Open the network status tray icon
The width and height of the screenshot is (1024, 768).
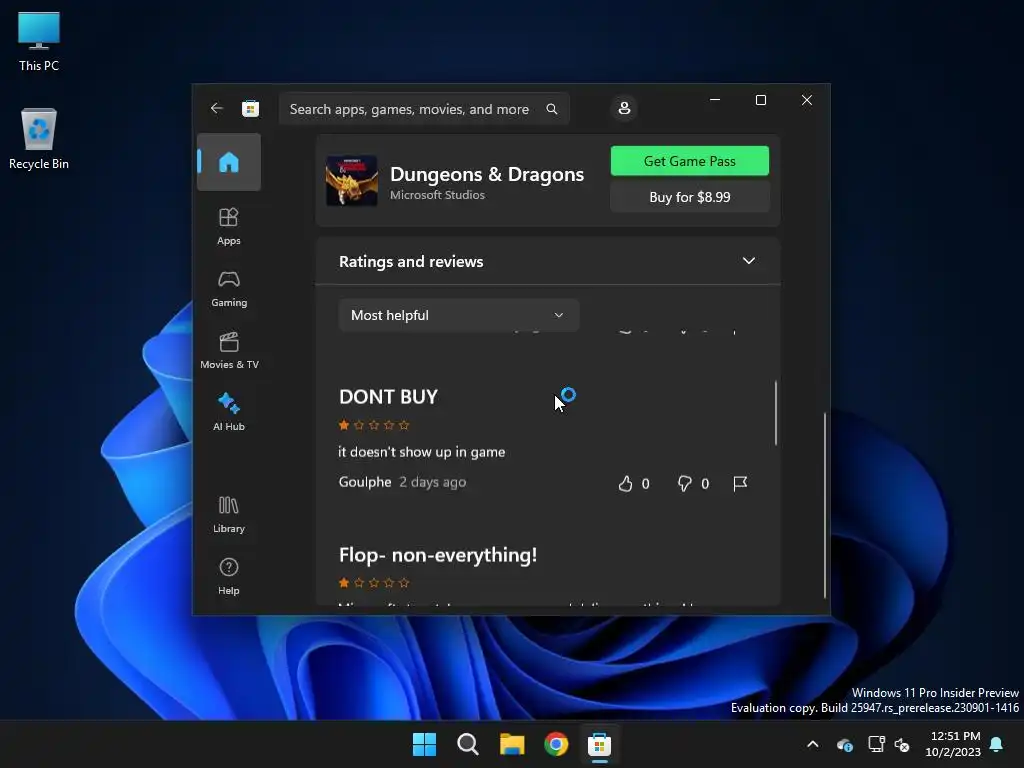[876, 744]
